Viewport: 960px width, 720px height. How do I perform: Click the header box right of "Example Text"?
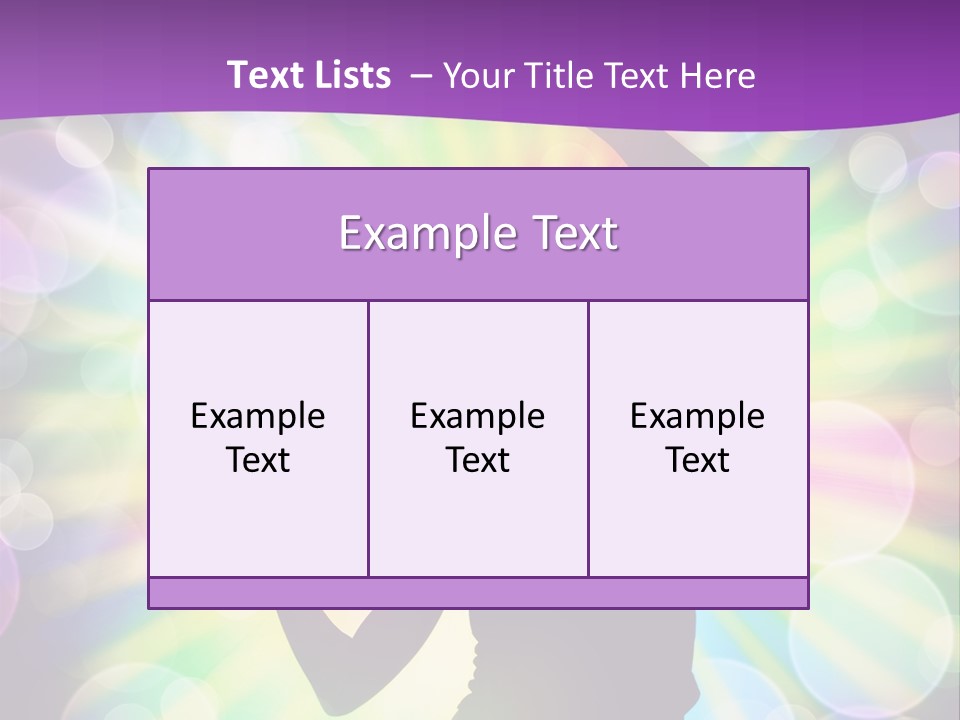720,234
